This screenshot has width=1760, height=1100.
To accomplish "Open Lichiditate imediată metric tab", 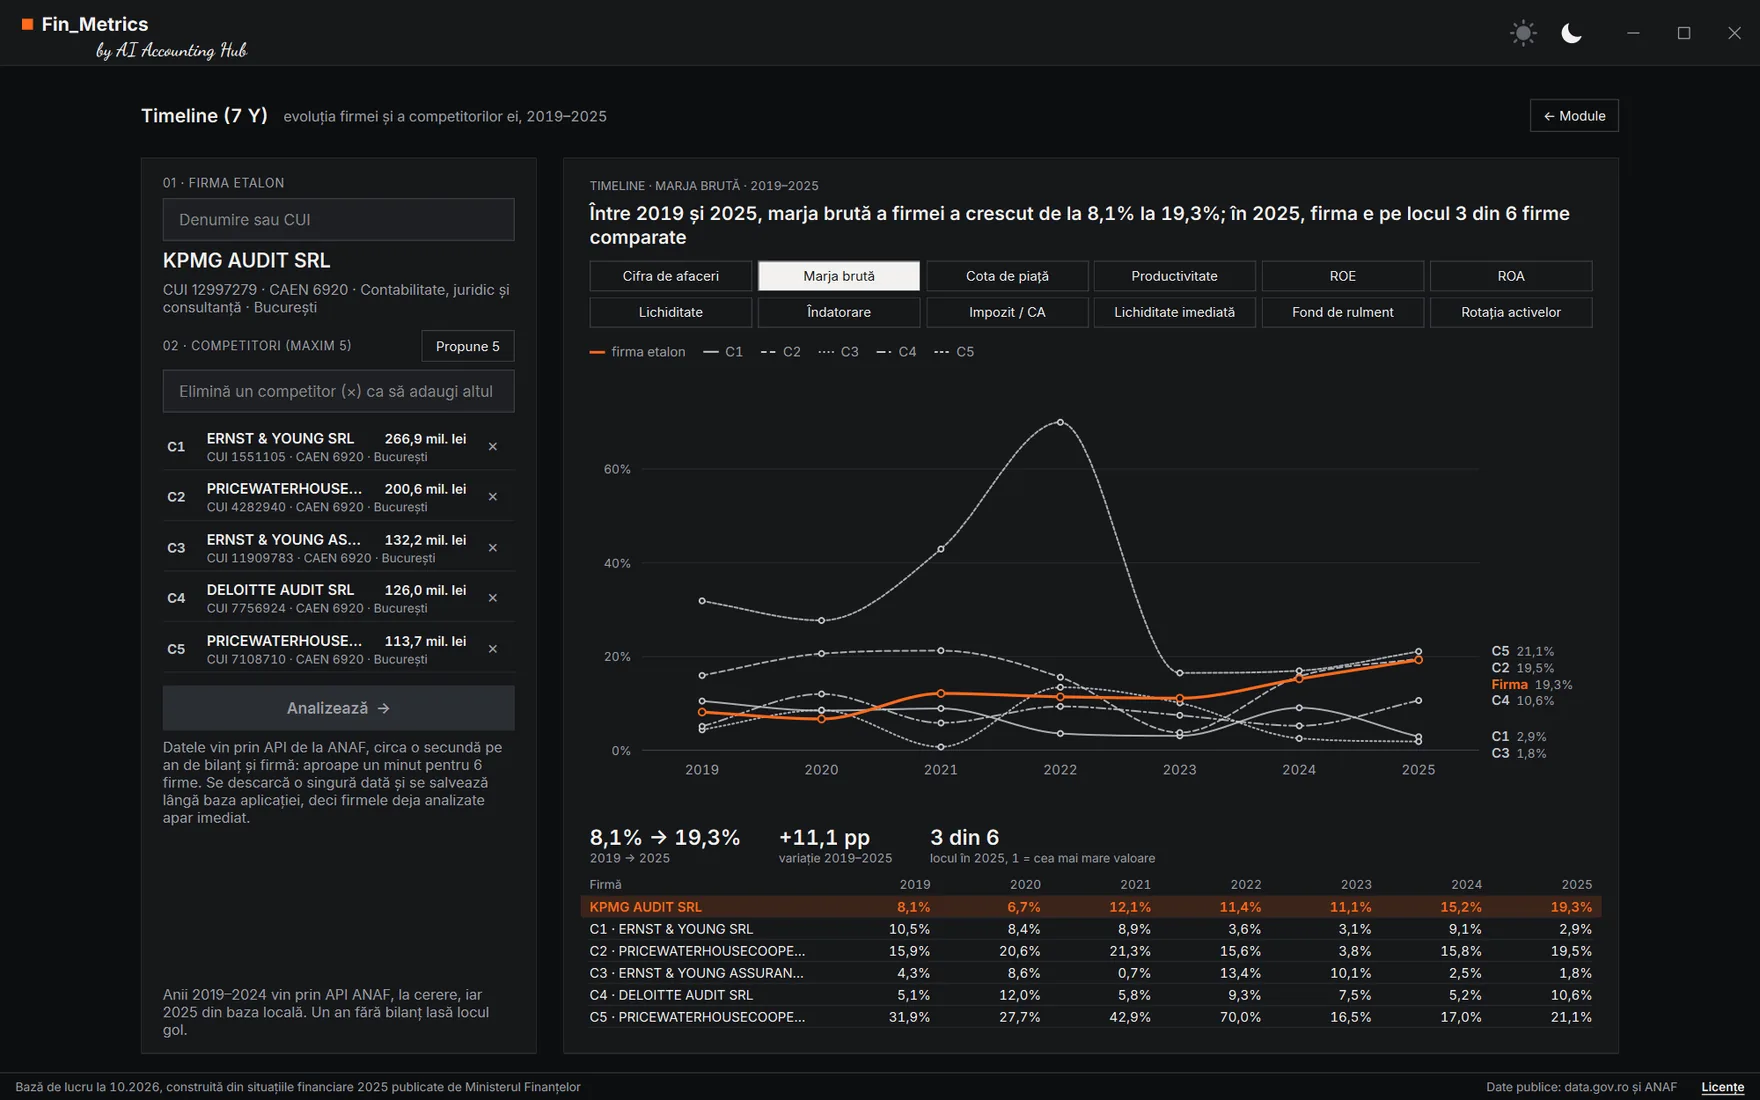I will [1174, 312].
